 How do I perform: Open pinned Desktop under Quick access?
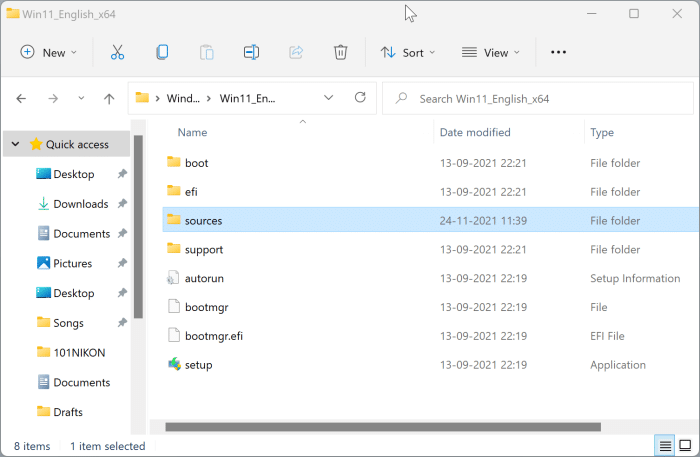pos(74,174)
